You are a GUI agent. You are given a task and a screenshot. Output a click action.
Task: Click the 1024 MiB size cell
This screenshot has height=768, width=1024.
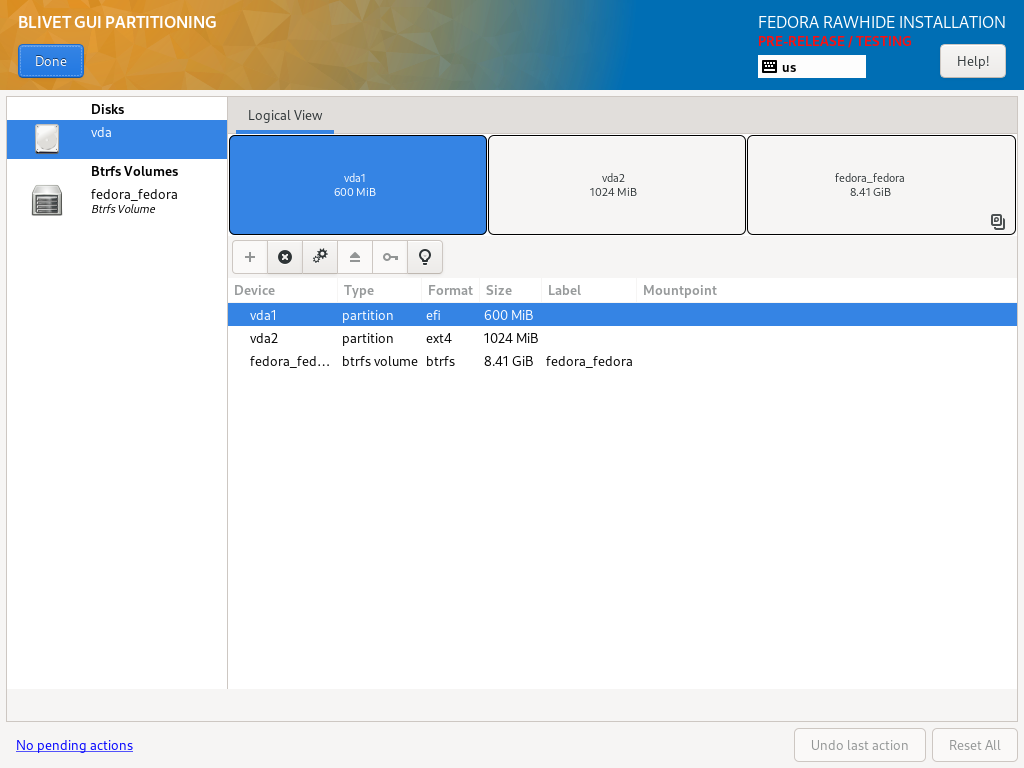[511, 338]
